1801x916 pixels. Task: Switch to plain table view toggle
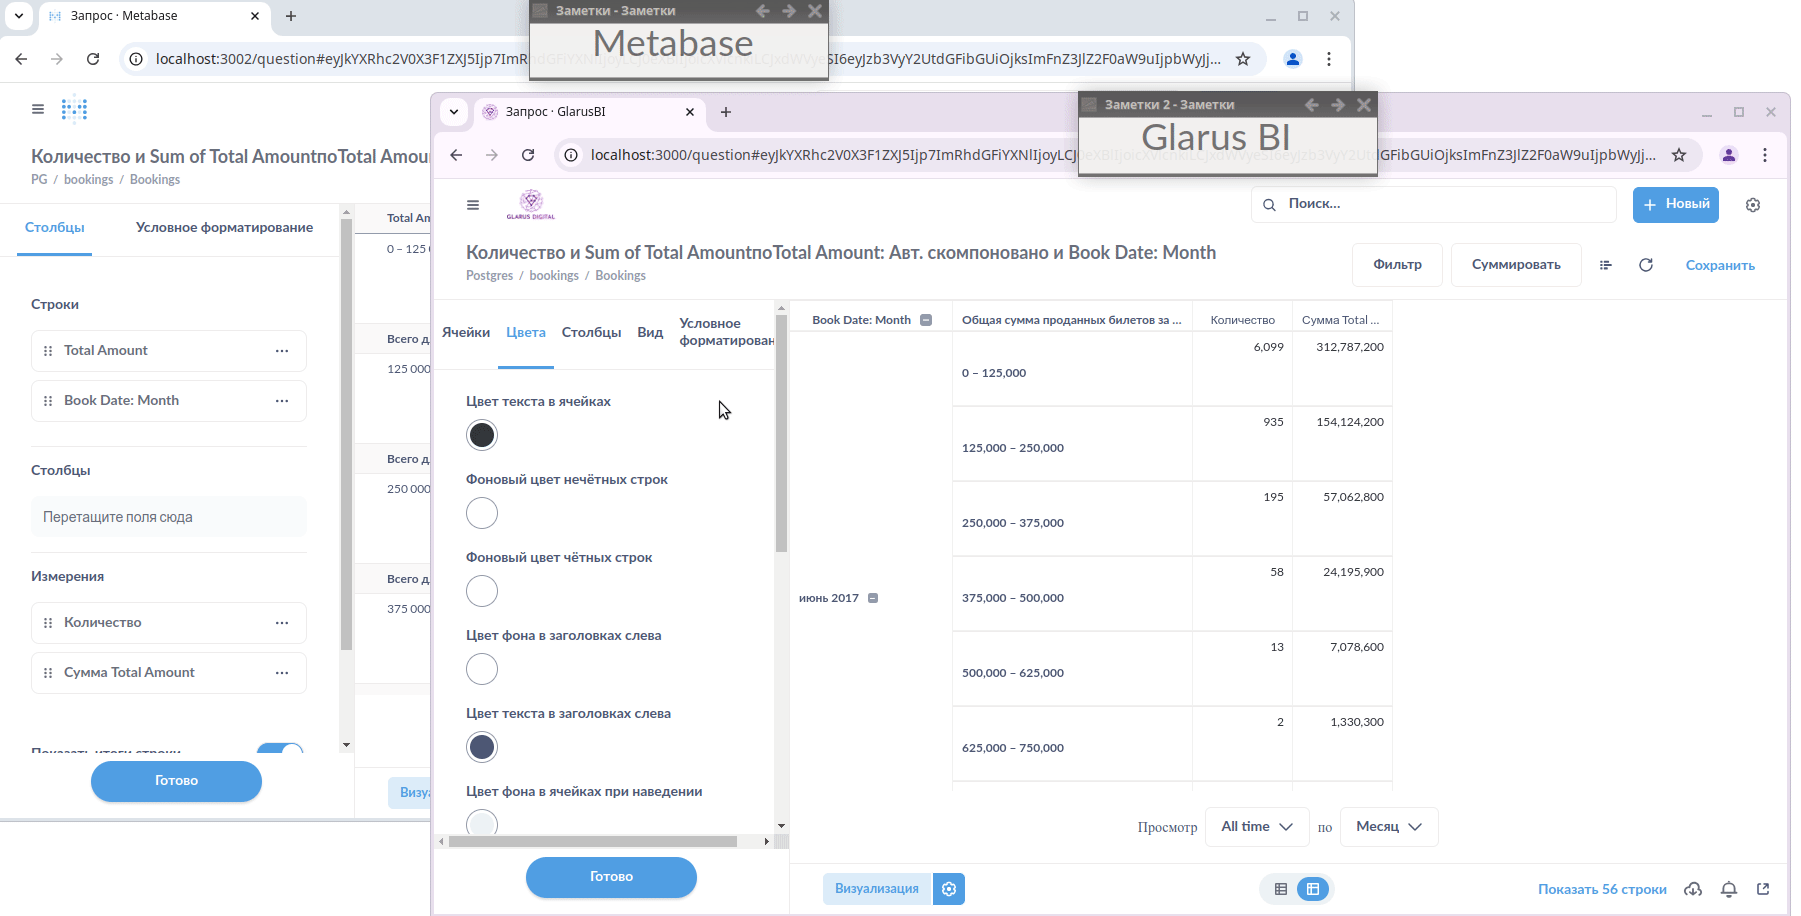tap(1280, 889)
